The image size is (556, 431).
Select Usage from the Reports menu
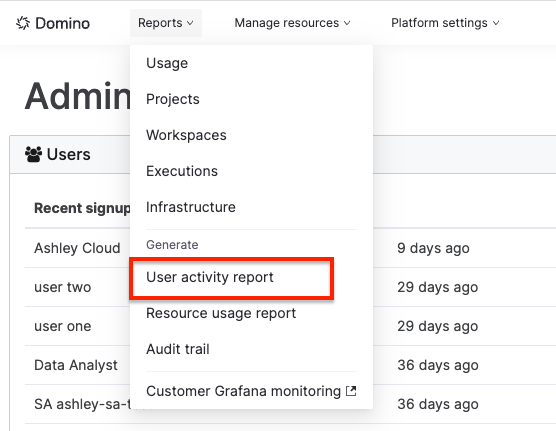tap(167, 63)
